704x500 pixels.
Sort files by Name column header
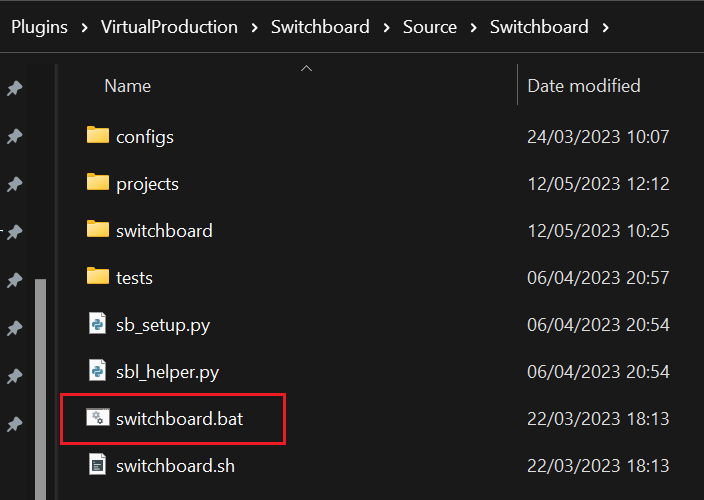tap(127, 86)
